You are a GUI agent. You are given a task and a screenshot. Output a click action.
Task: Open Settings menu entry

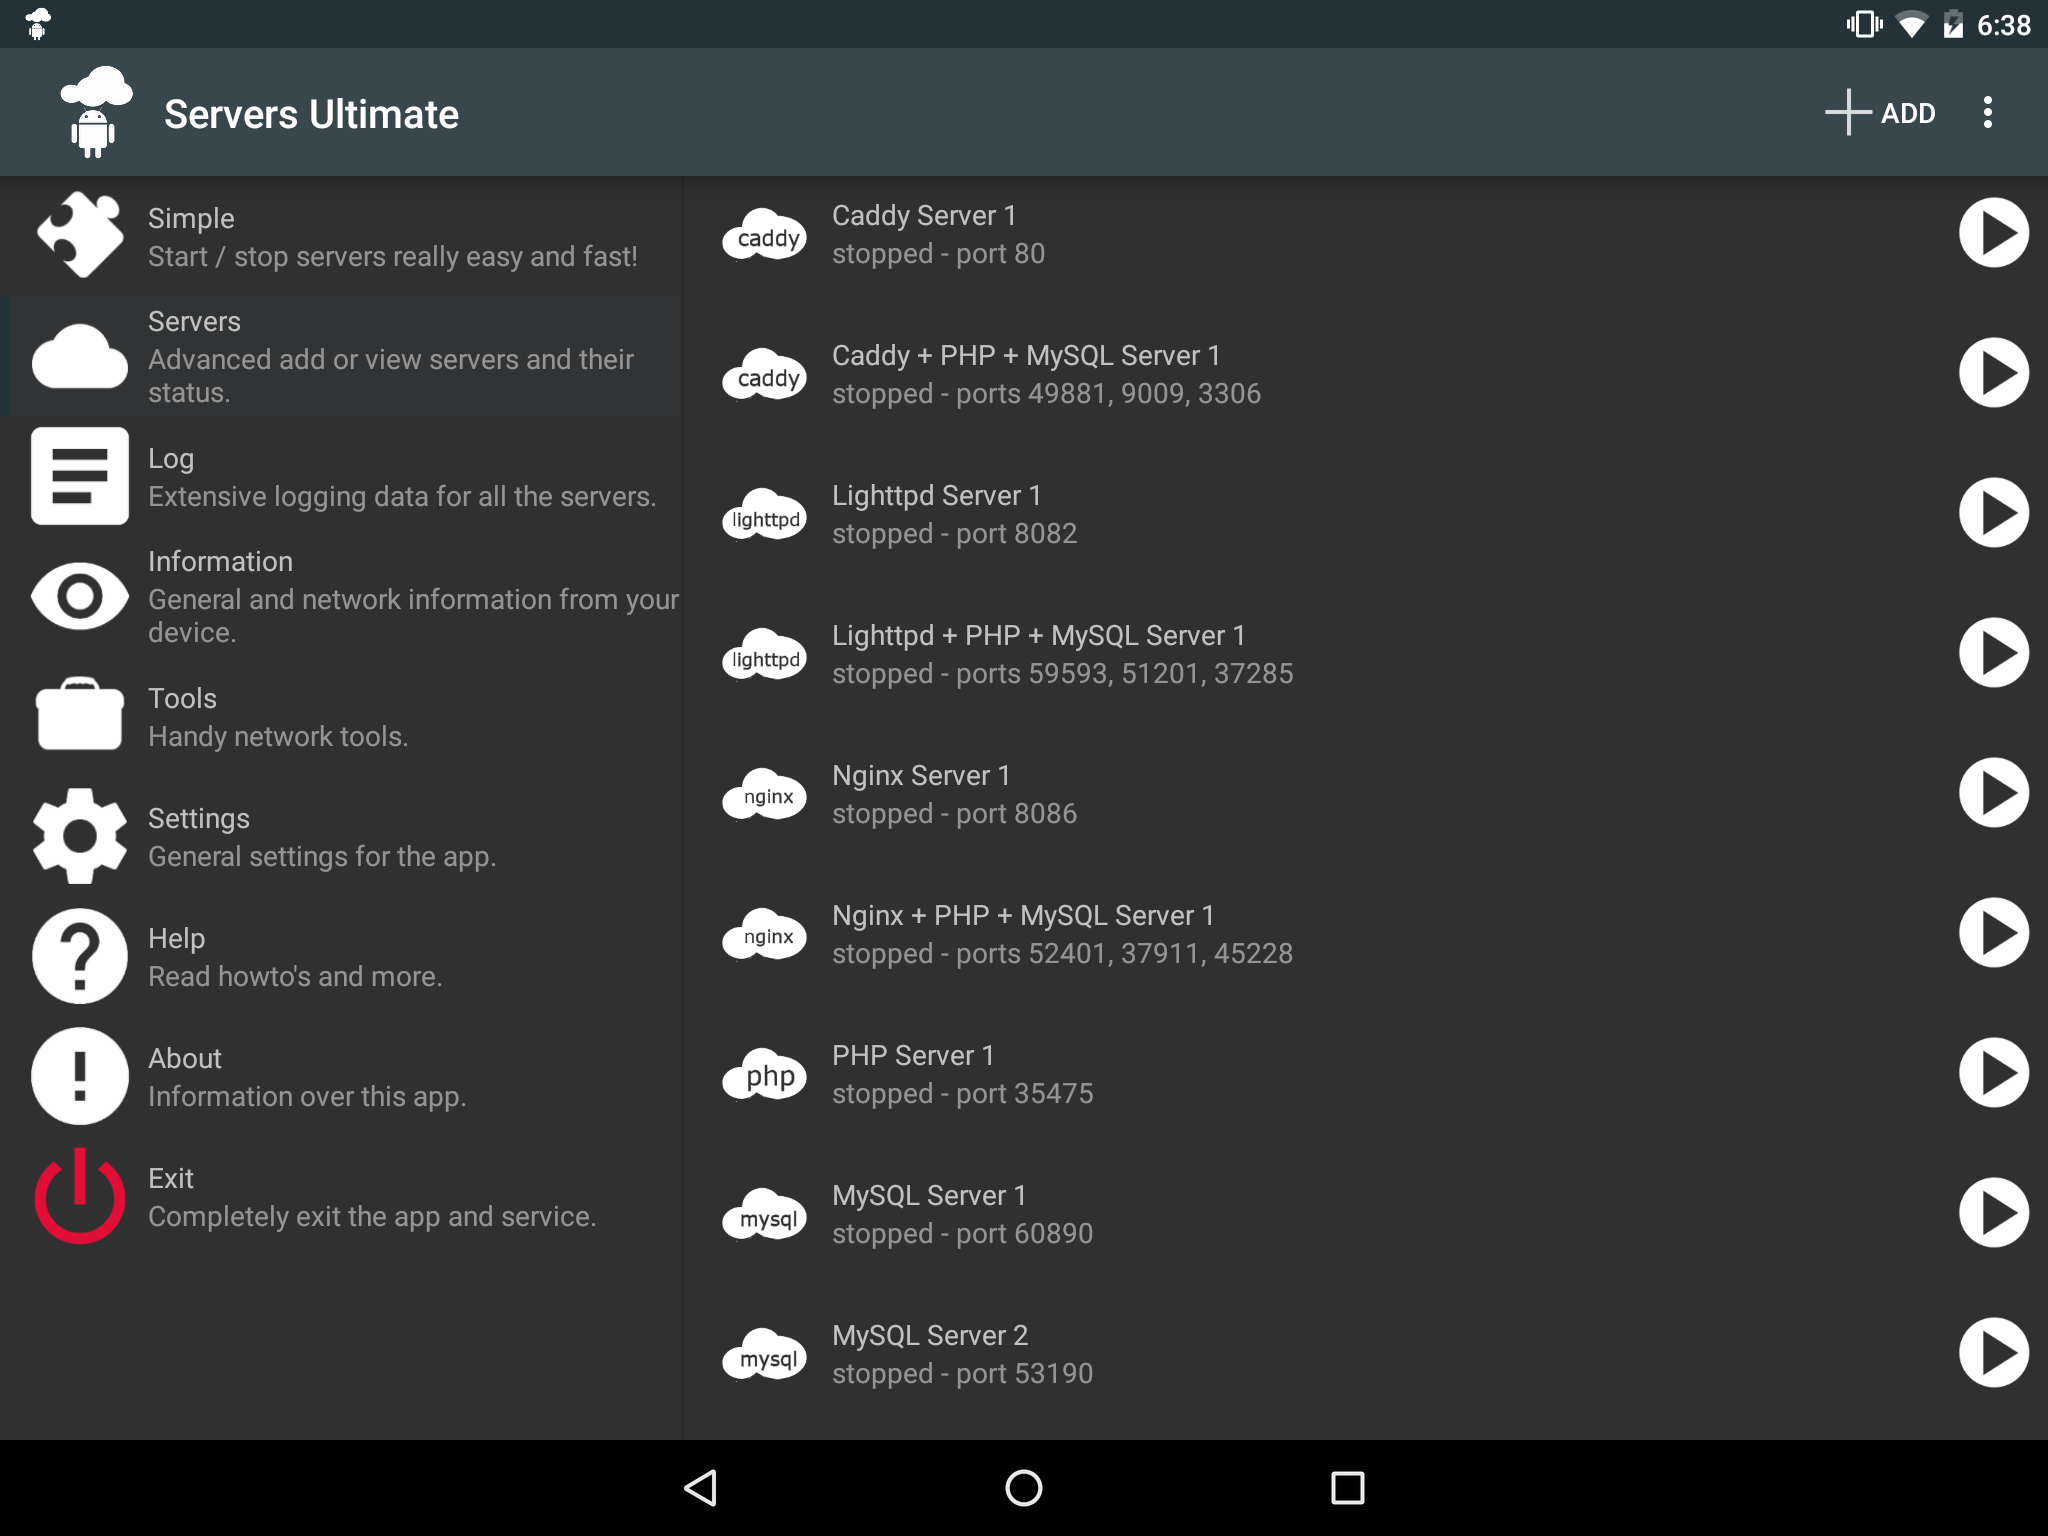coord(341,836)
